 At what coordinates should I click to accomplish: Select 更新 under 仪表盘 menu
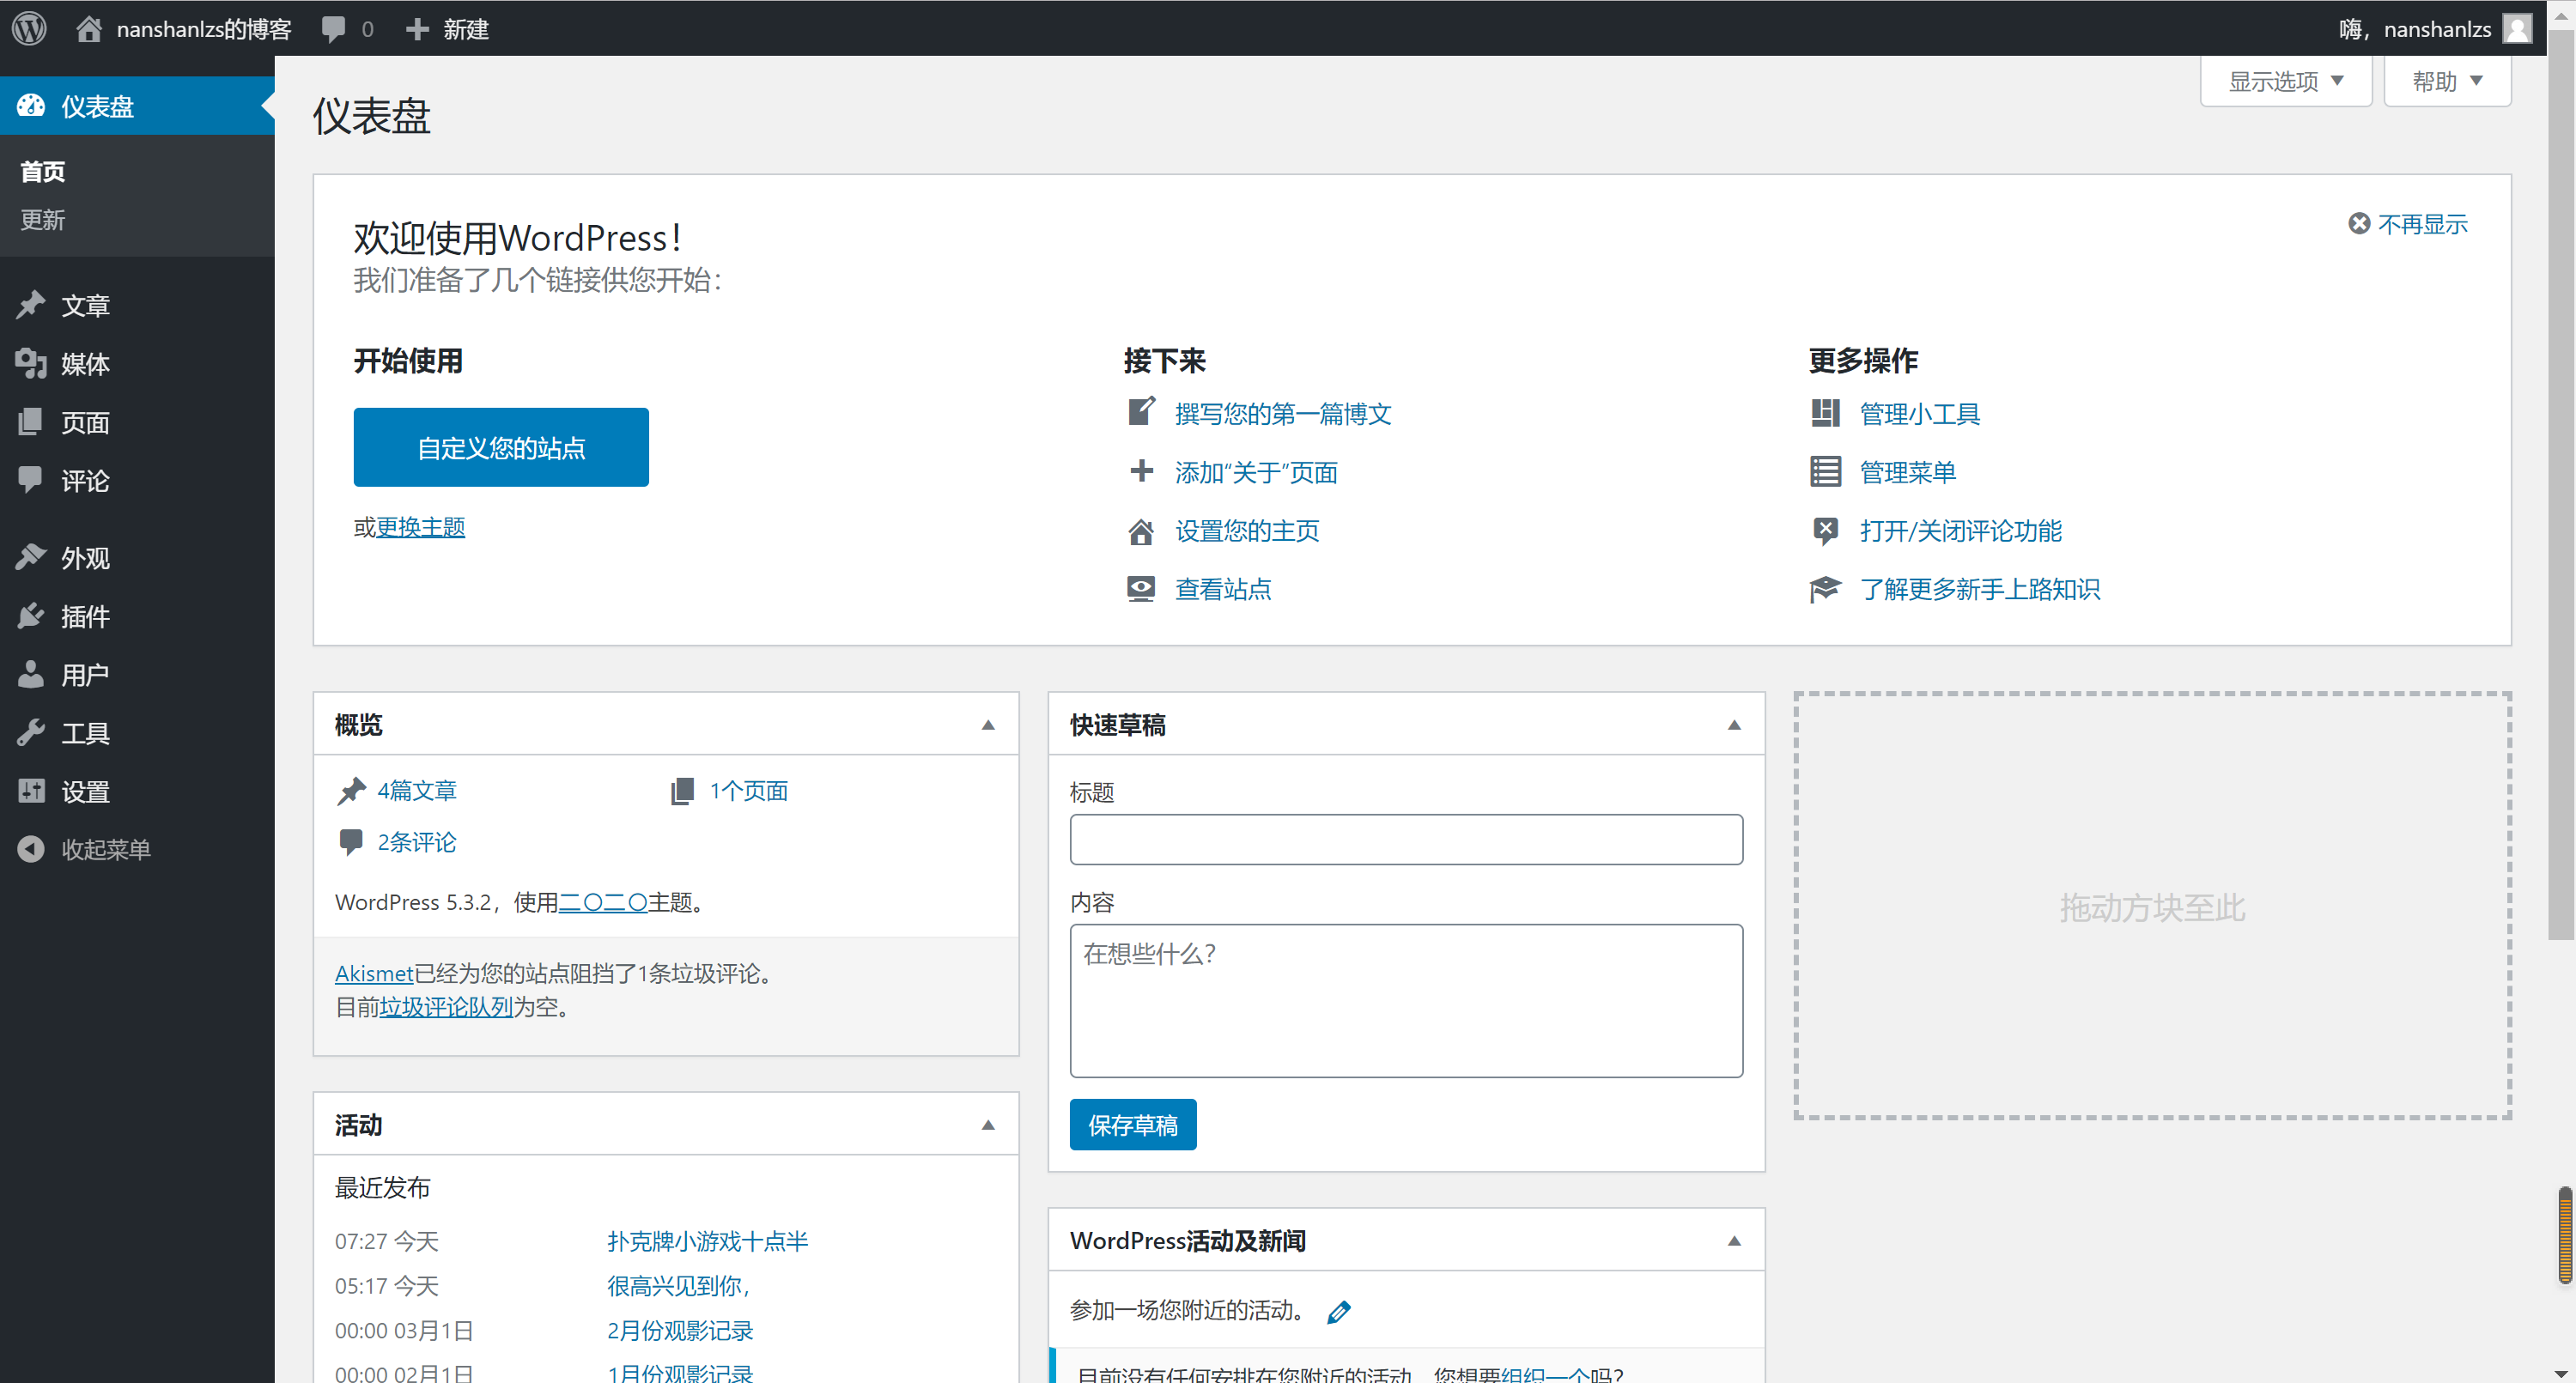(x=42, y=220)
